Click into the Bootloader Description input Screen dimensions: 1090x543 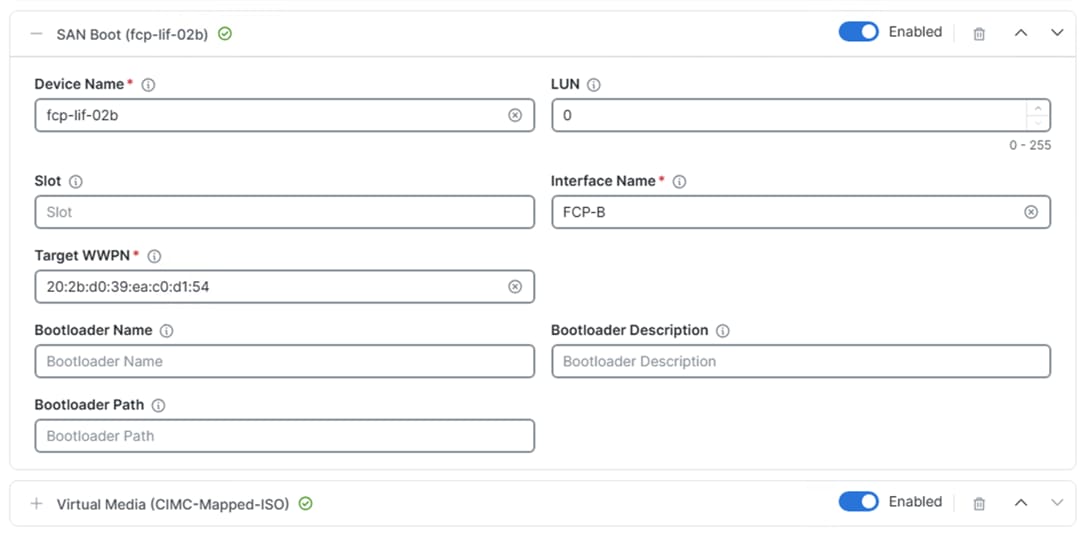click(801, 362)
